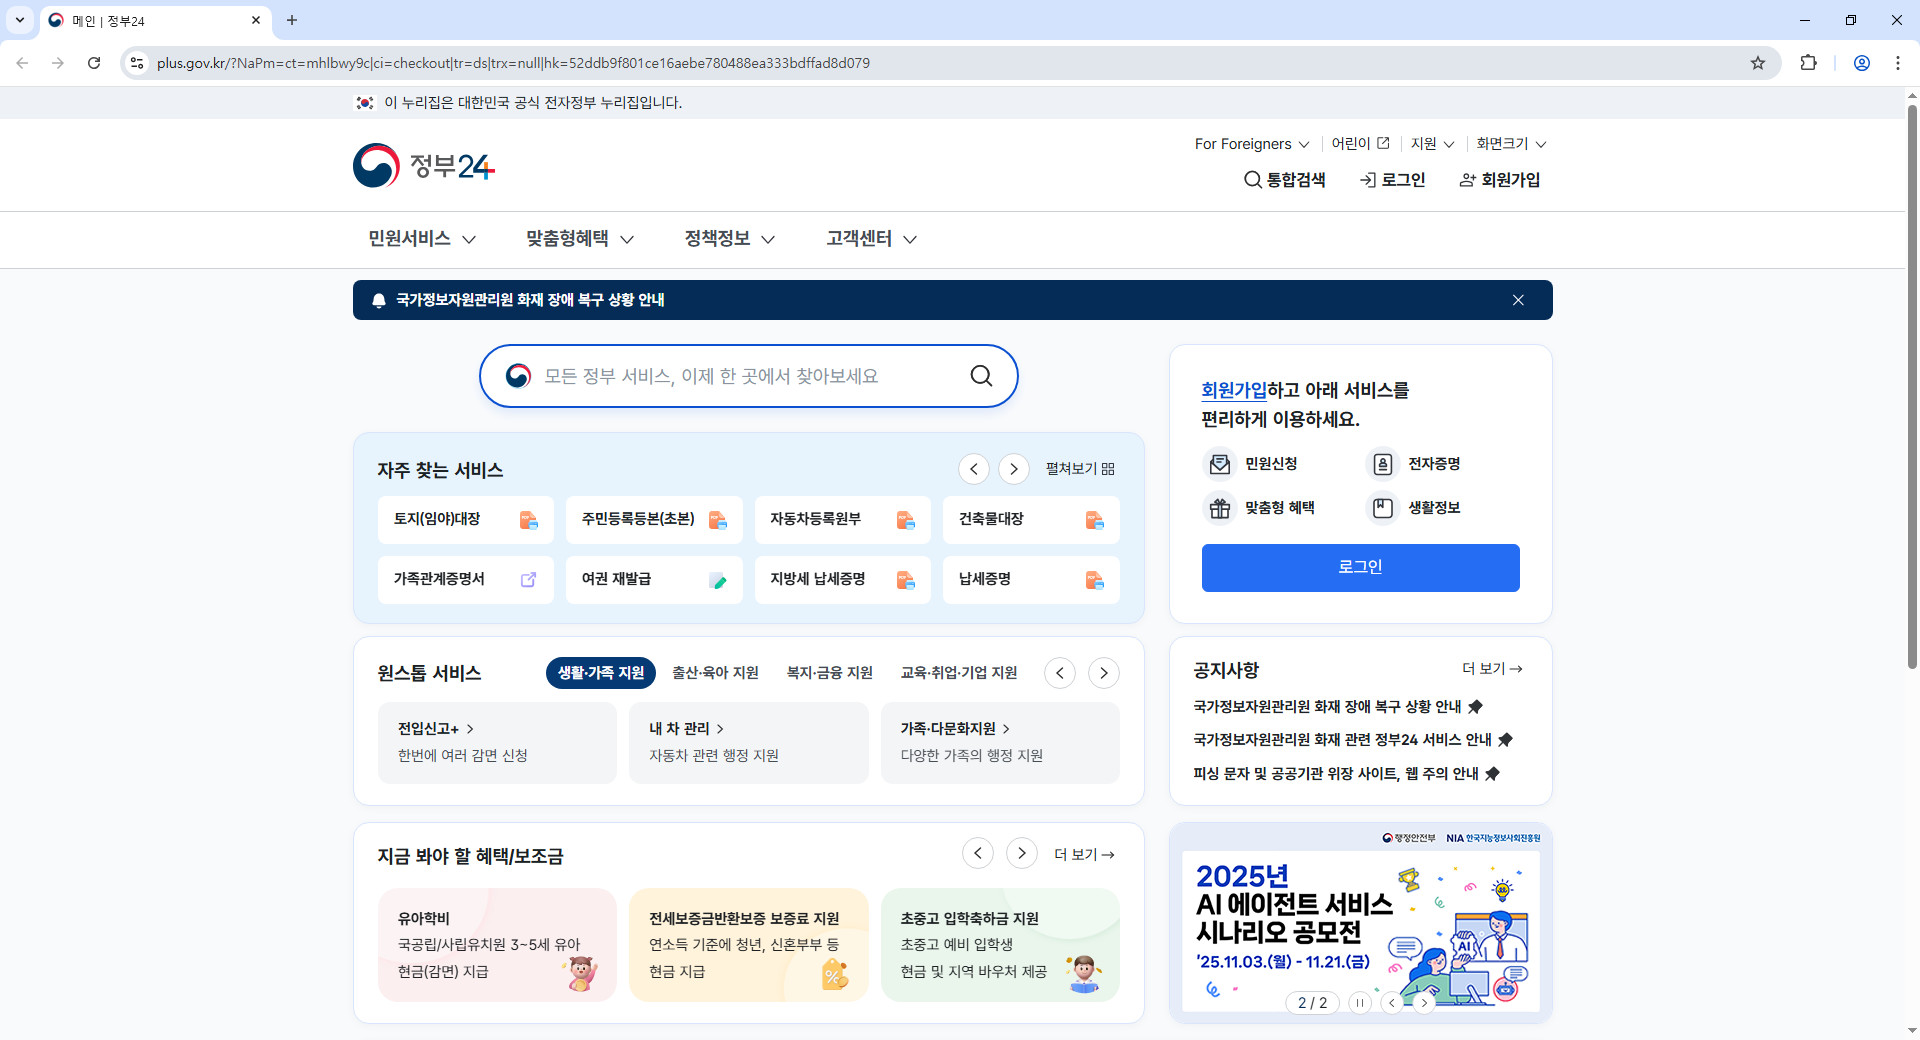Open the 전세보증금반환보증 보증료 지원 card
Image resolution: width=1920 pixels, height=1040 pixels.
(749, 945)
